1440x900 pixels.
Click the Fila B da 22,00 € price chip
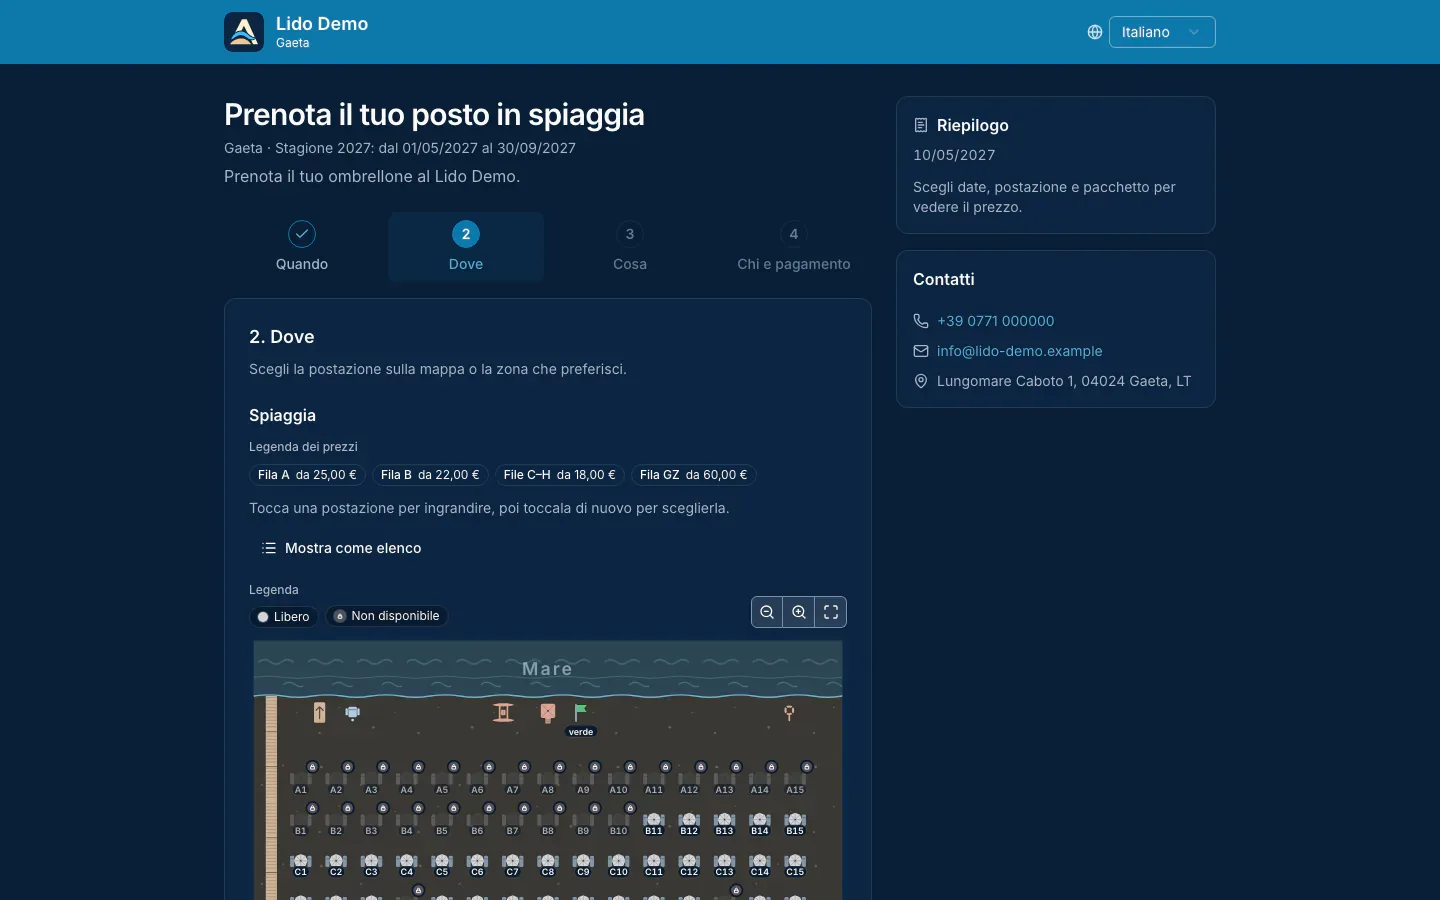click(430, 475)
